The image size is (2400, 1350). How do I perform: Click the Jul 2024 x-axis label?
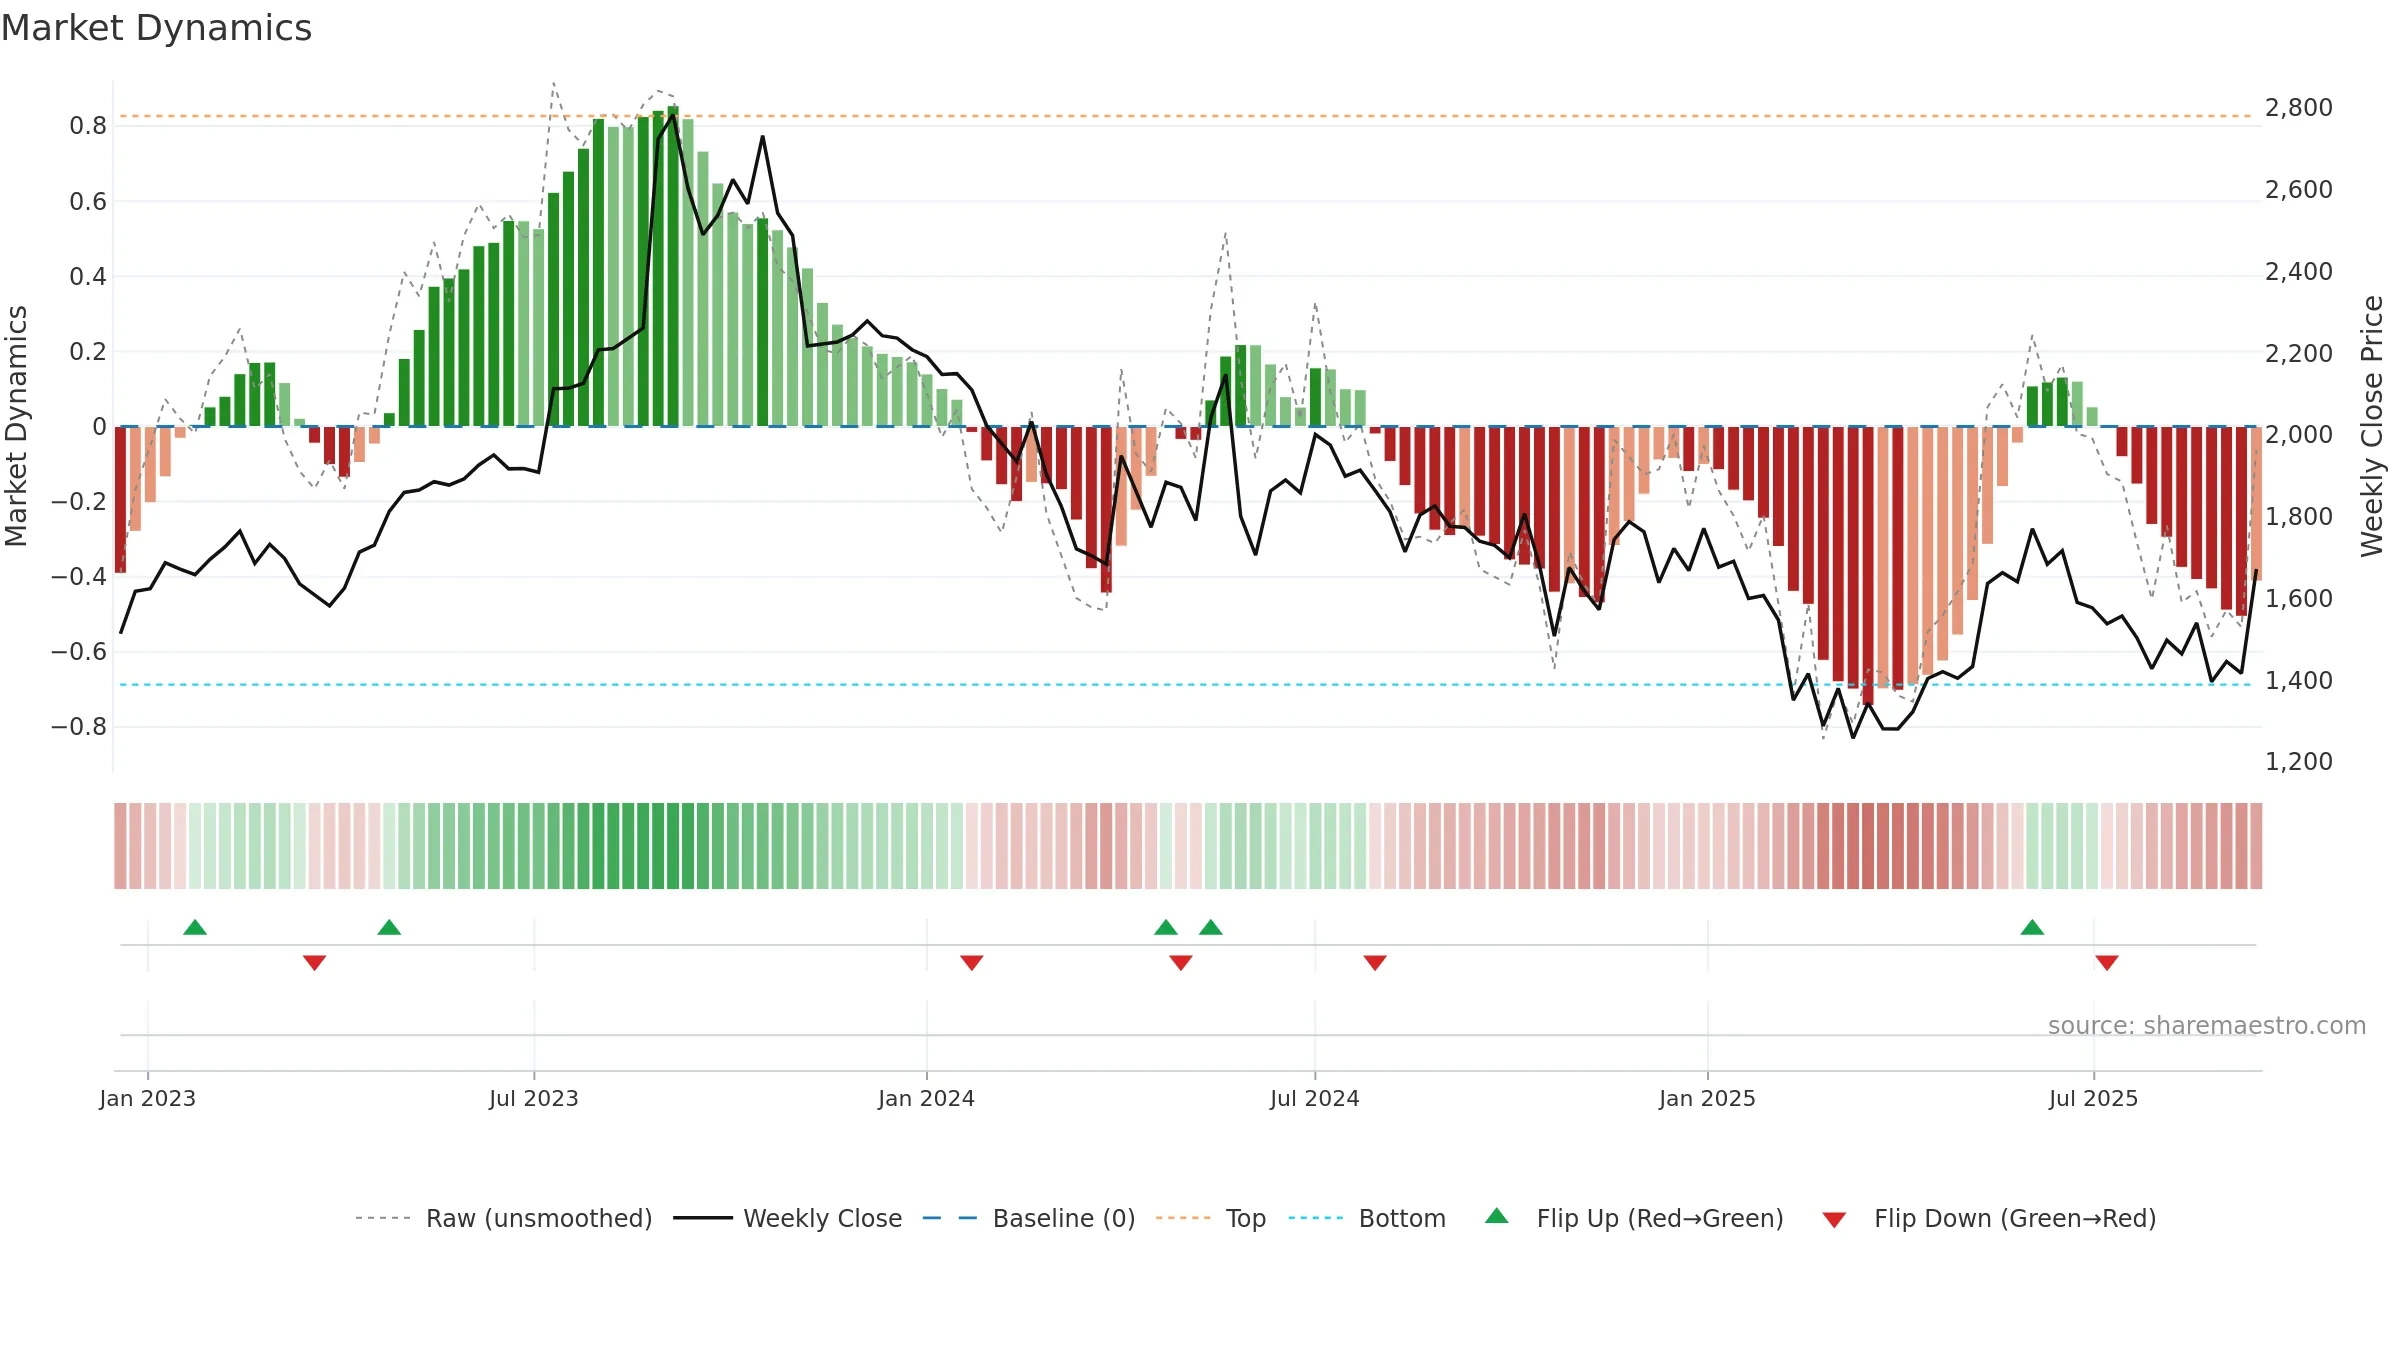click(1315, 1098)
